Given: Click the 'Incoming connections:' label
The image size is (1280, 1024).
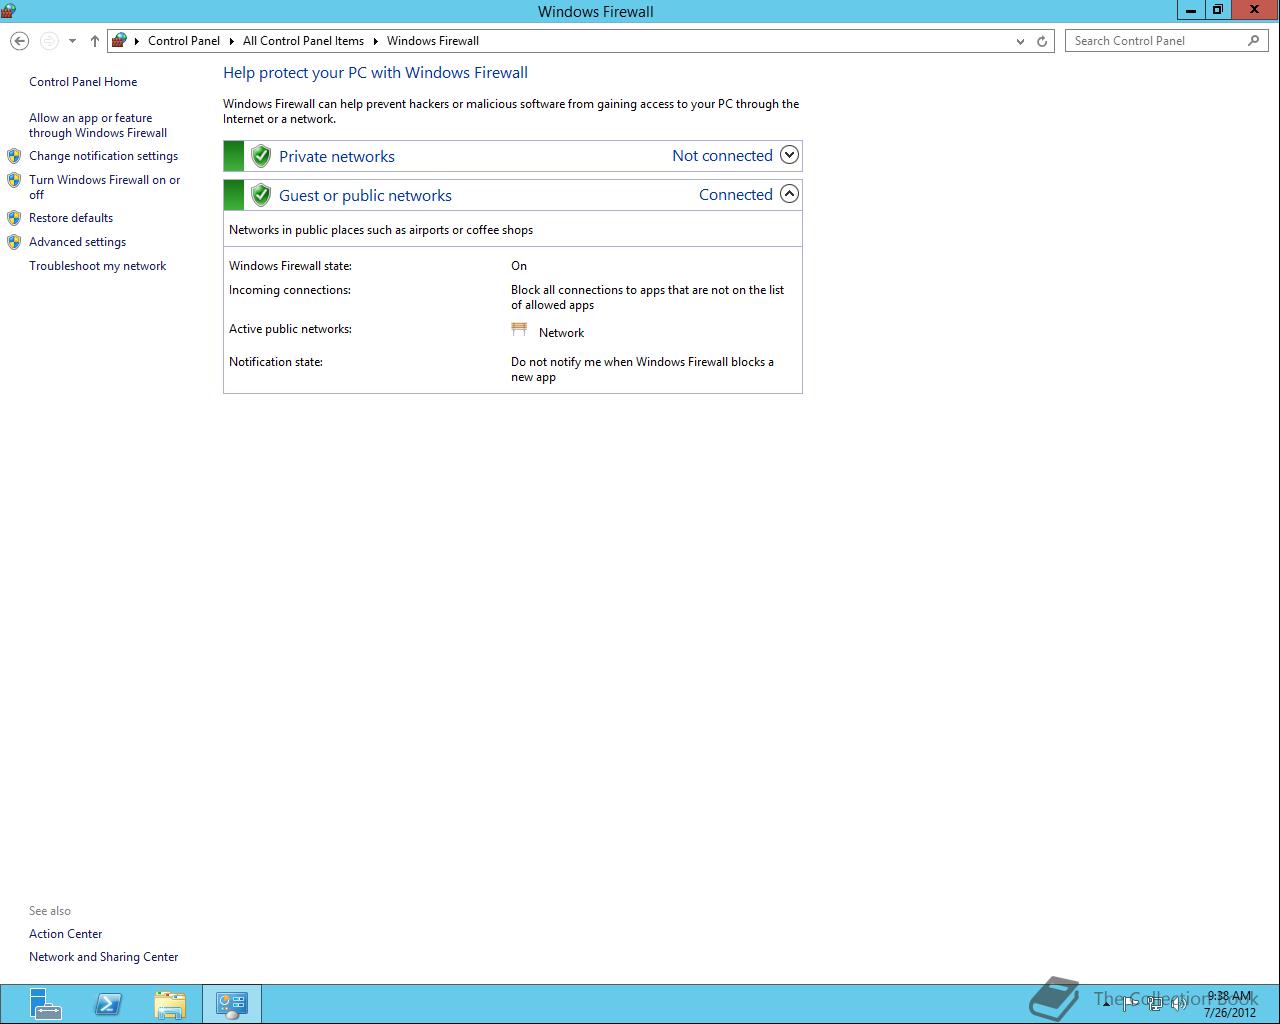Looking at the screenshot, I should tap(289, 290).
